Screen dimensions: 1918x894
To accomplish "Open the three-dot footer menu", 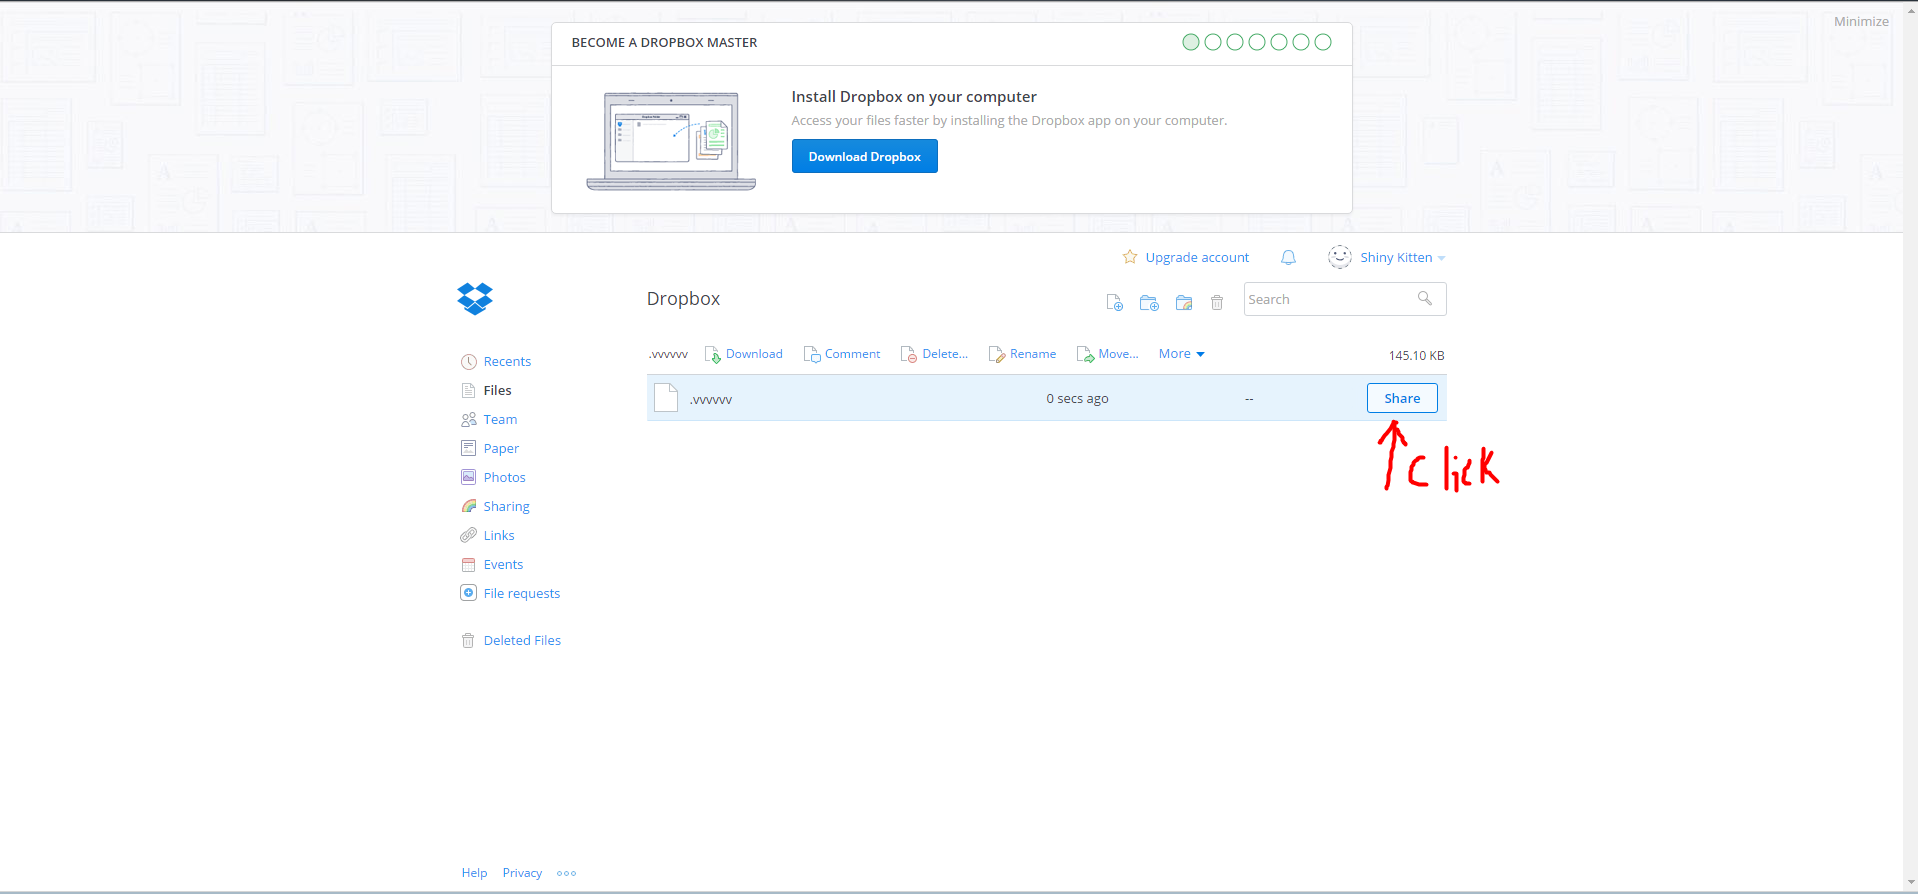I will coord(566,873).
